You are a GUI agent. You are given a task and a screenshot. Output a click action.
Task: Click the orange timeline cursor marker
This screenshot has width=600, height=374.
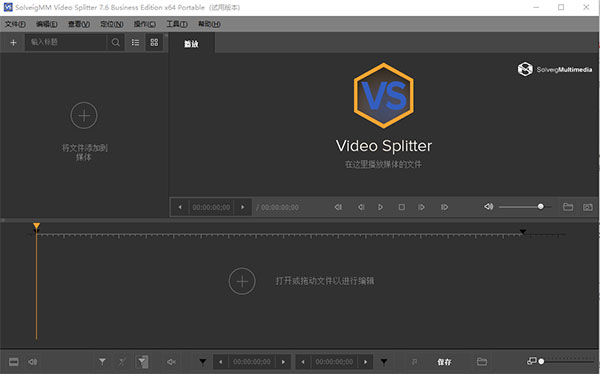pyautogui.click(x=36, y=226)
